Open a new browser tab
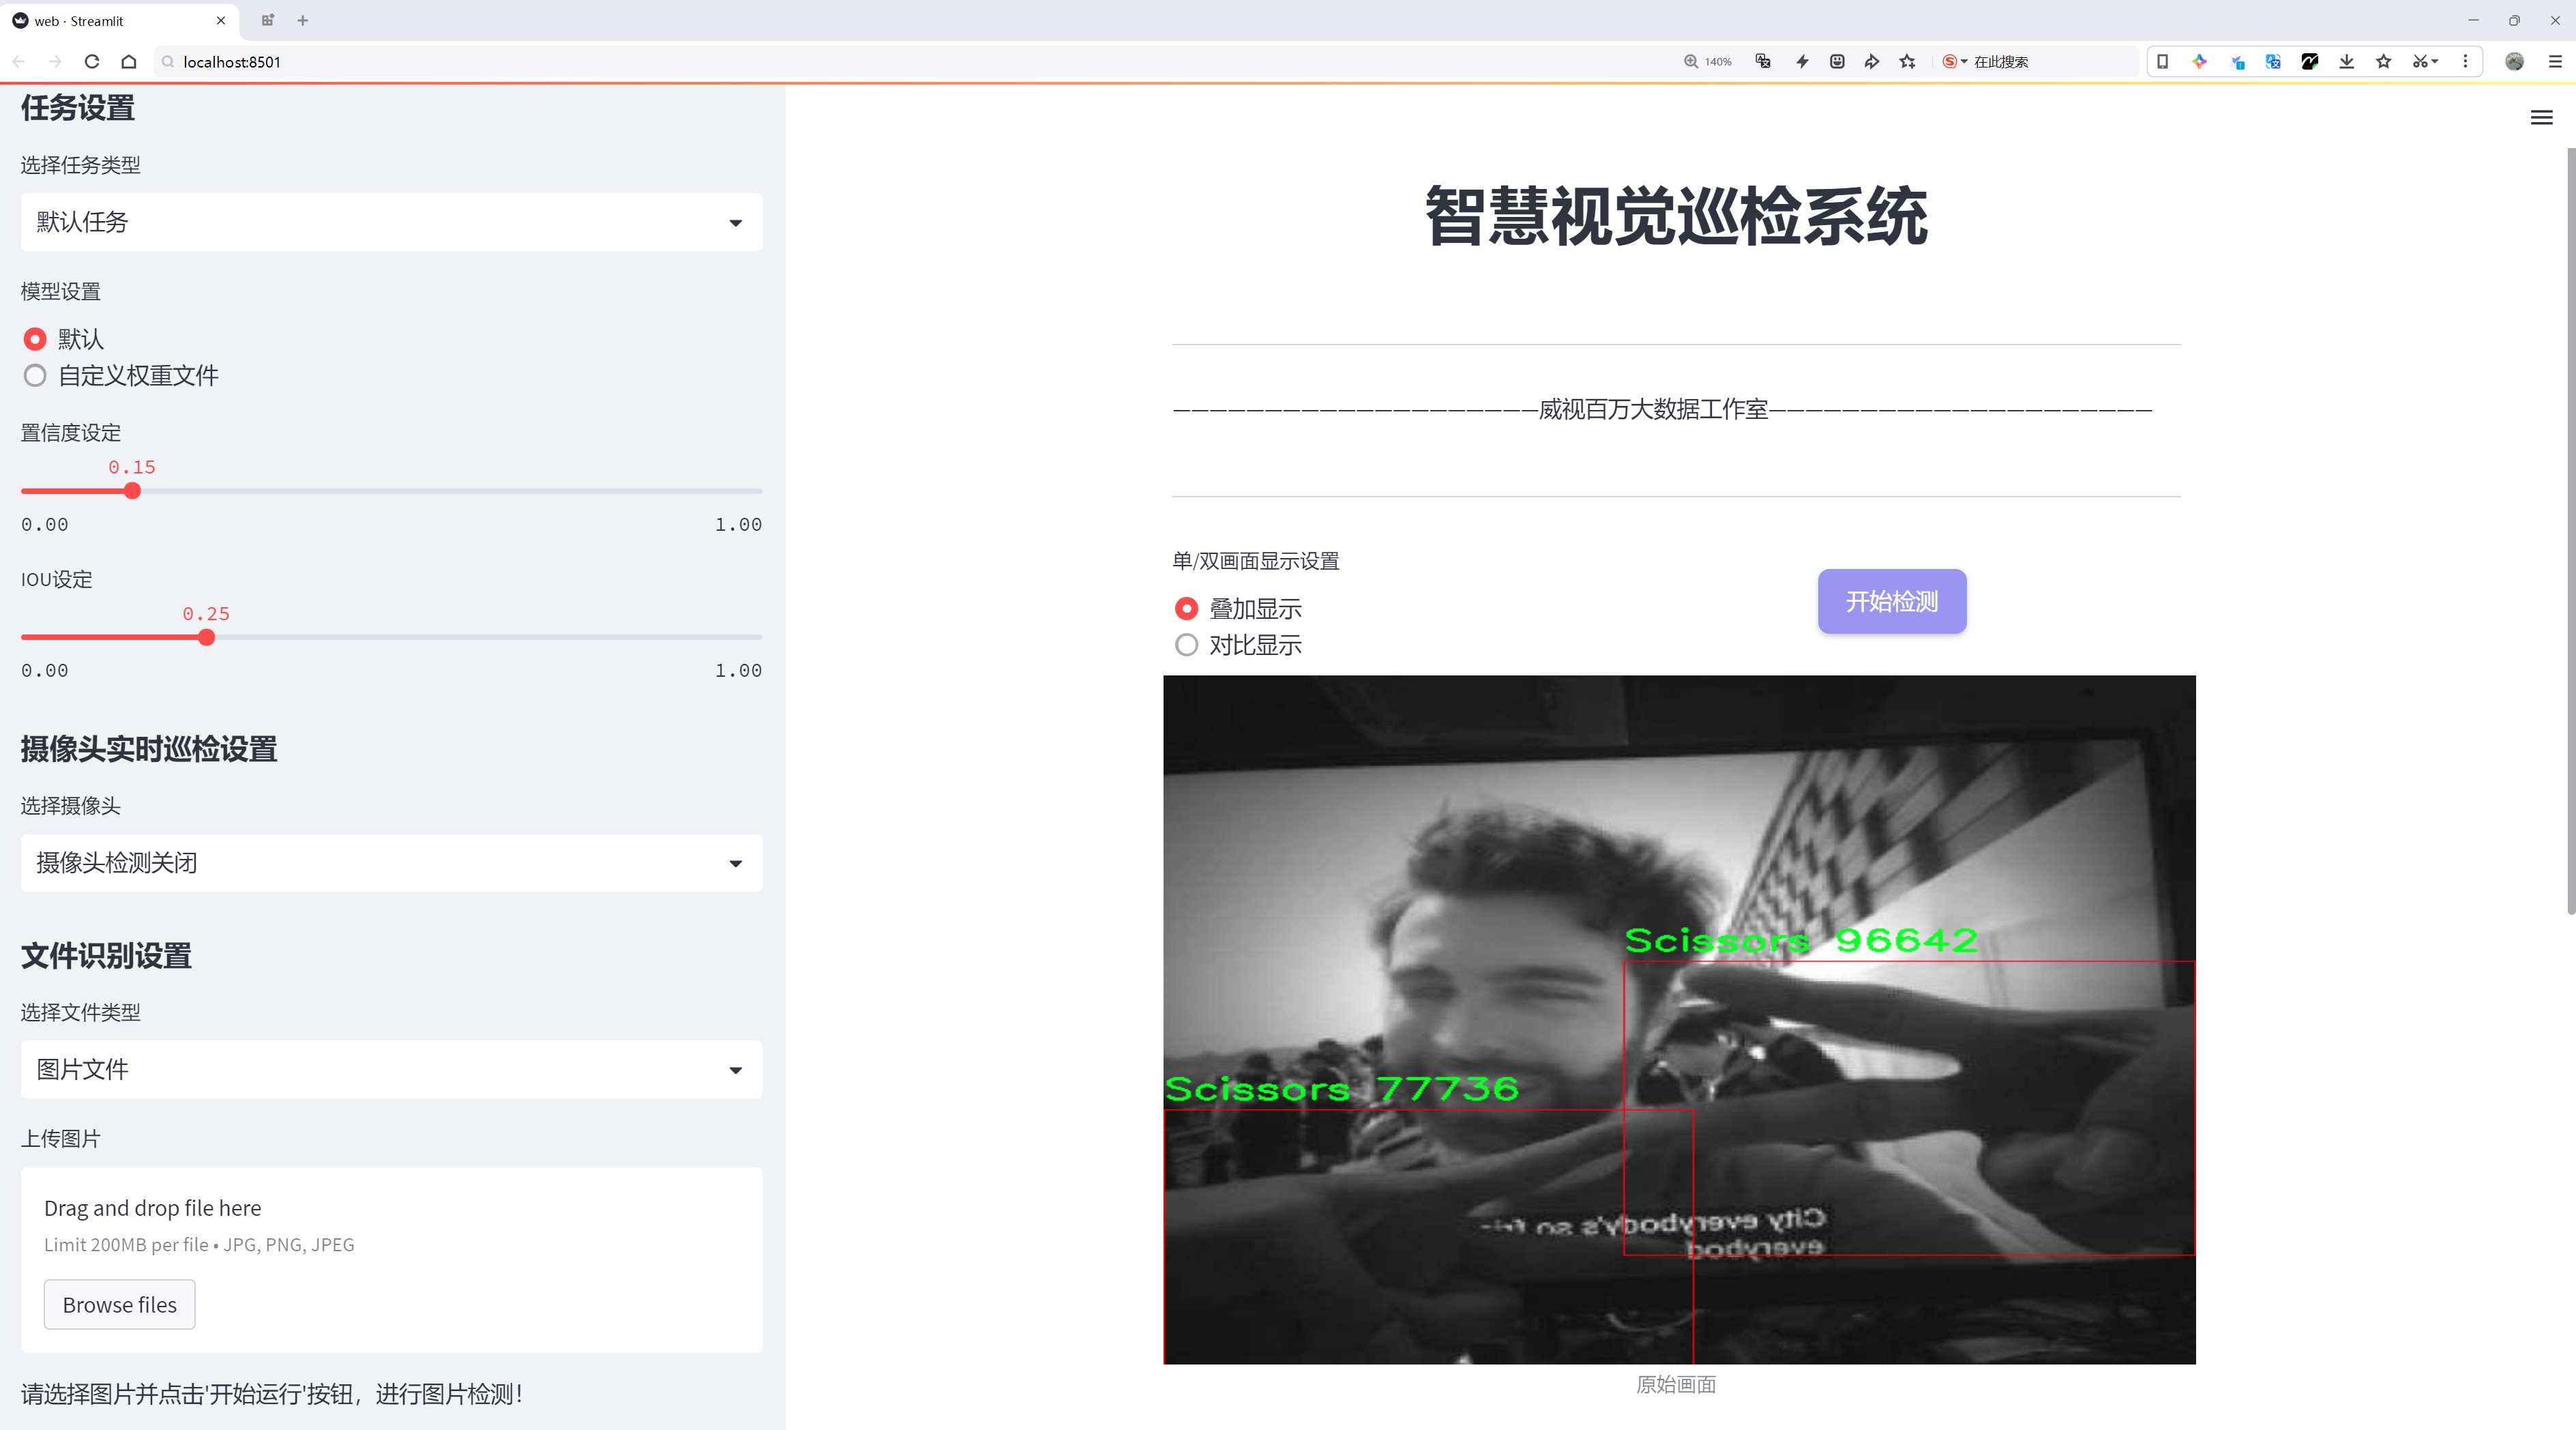This screenshot has width=2576, height=1430. [303, 20]
